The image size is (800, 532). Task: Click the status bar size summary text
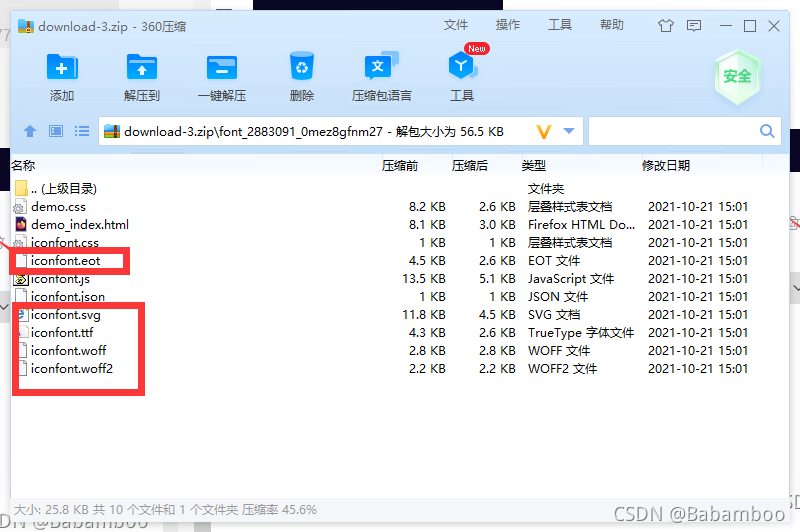point(165,510)
